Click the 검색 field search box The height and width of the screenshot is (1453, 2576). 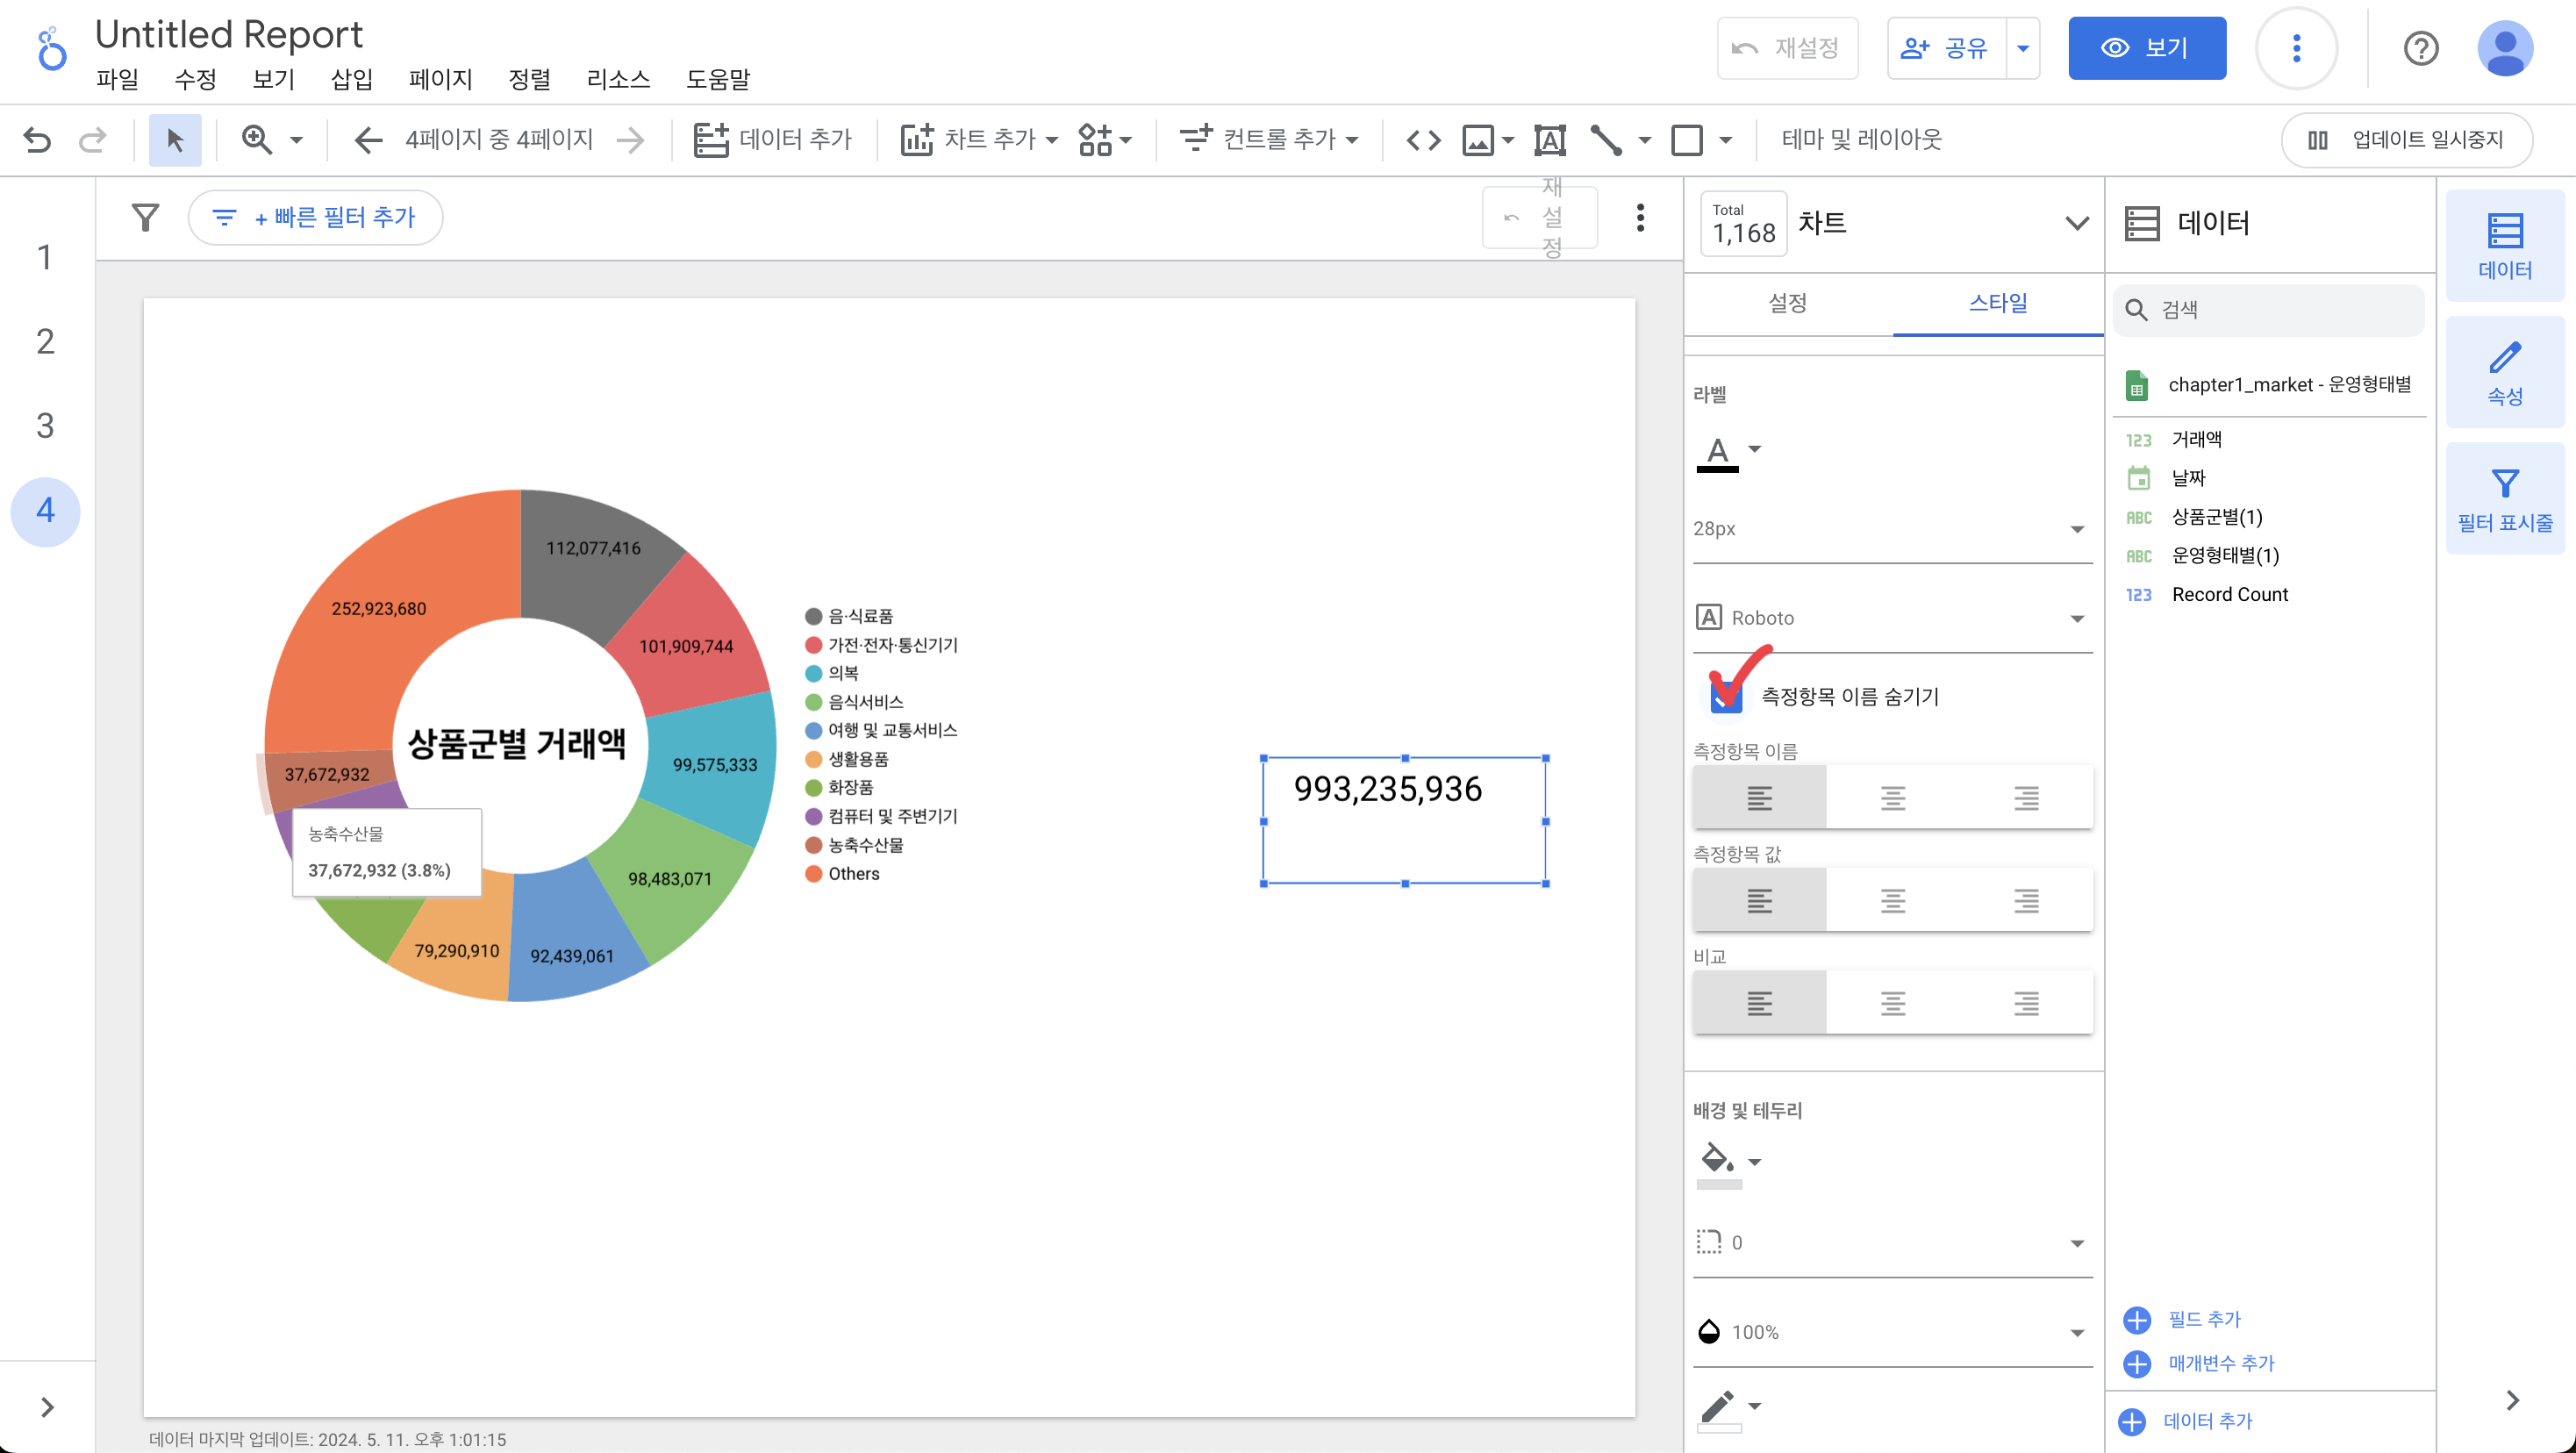coord(2268,310)
